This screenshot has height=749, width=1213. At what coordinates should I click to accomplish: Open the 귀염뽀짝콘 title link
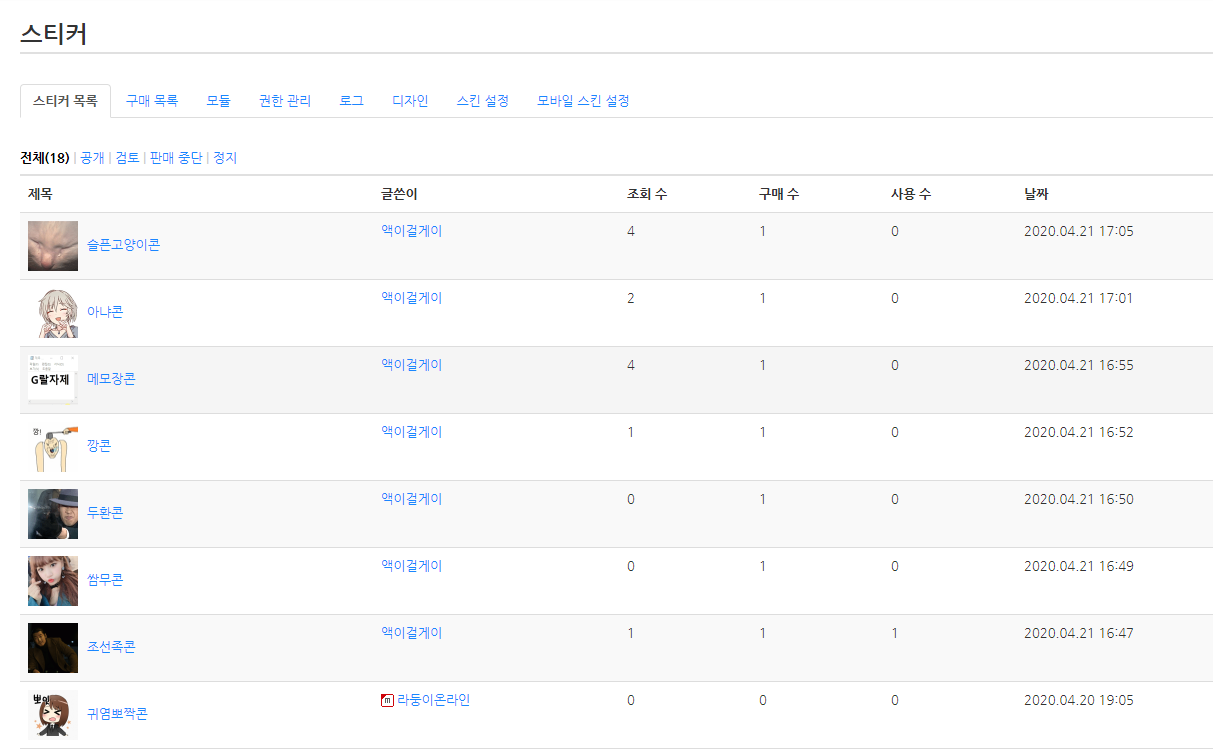pyautogui.click(x=117, y=714)
